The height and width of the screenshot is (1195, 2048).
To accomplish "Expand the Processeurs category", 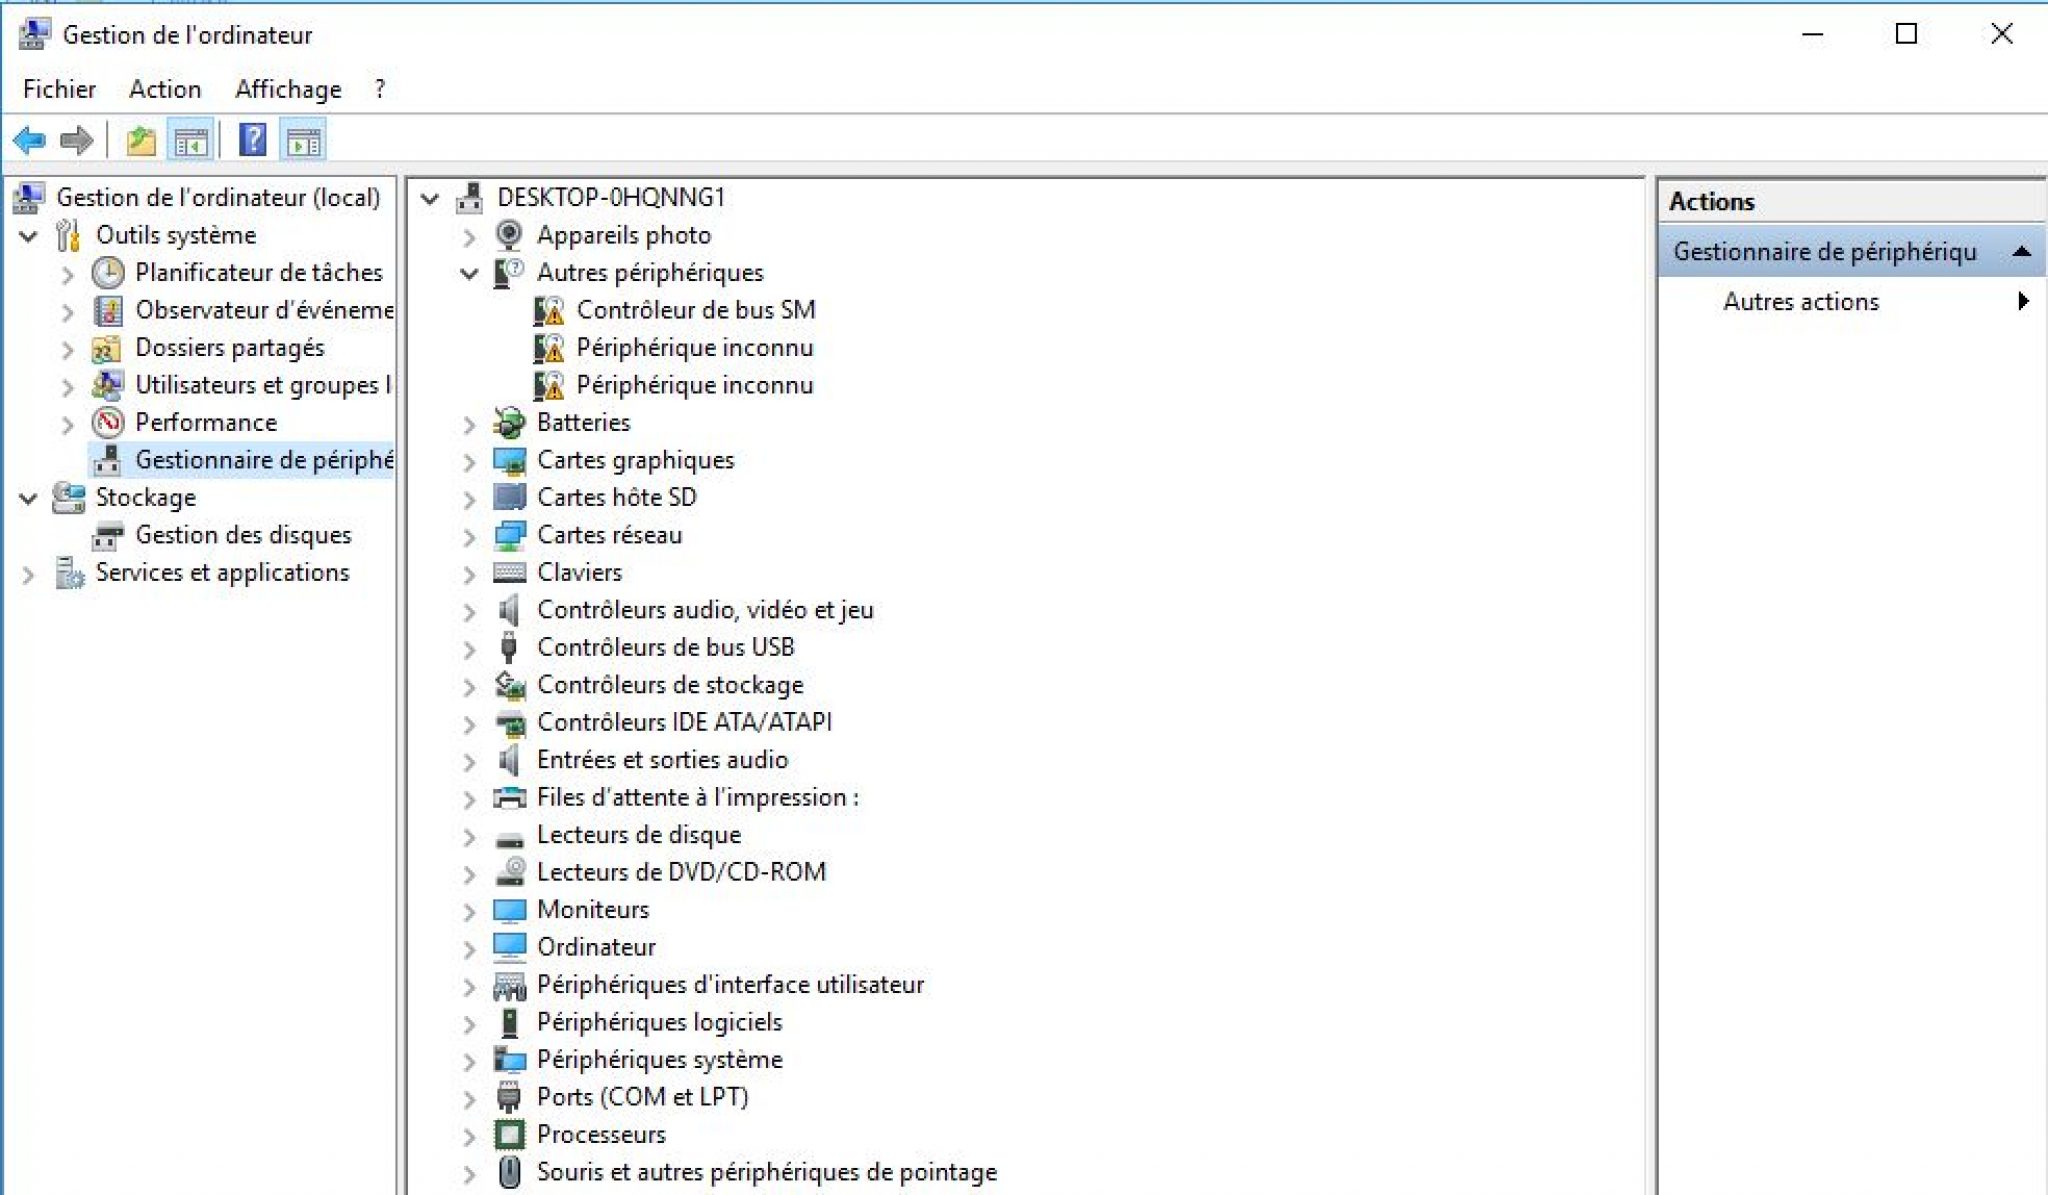I will pyautogui.click(x=469, y=1136).
